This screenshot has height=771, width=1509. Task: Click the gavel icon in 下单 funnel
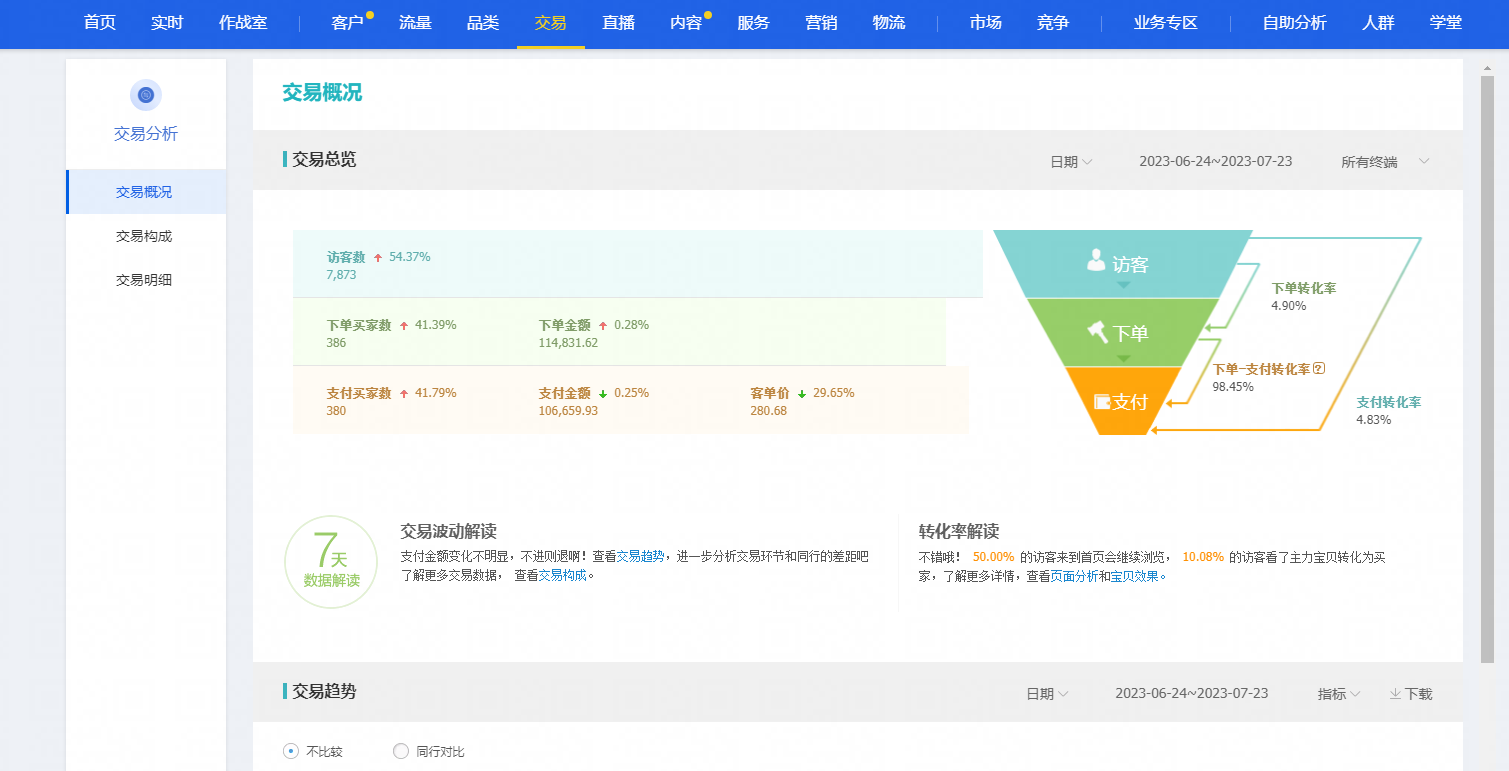pyautogui.click(x=1097, y=331)
